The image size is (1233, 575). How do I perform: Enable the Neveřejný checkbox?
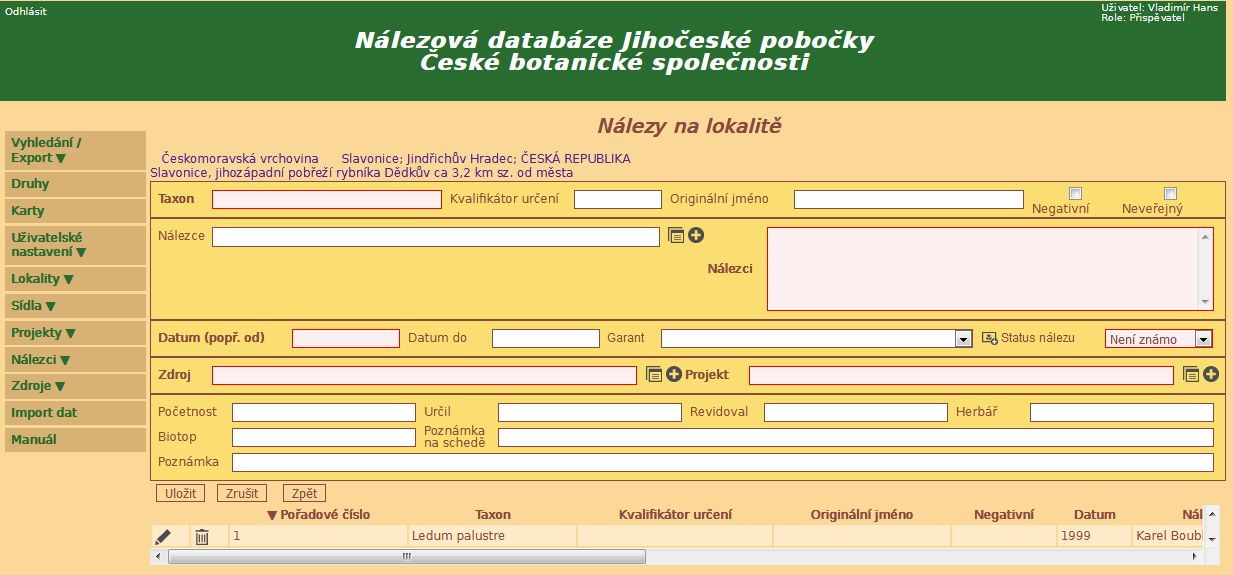pyautogui.click(x=1170, y=194)
